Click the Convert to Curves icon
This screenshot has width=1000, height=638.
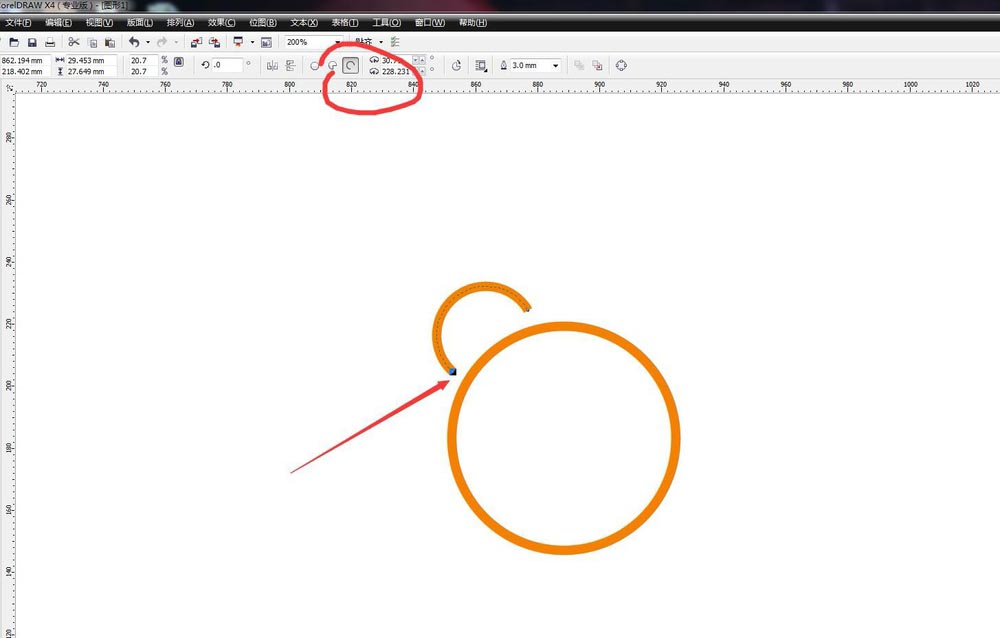click(621, 66)
